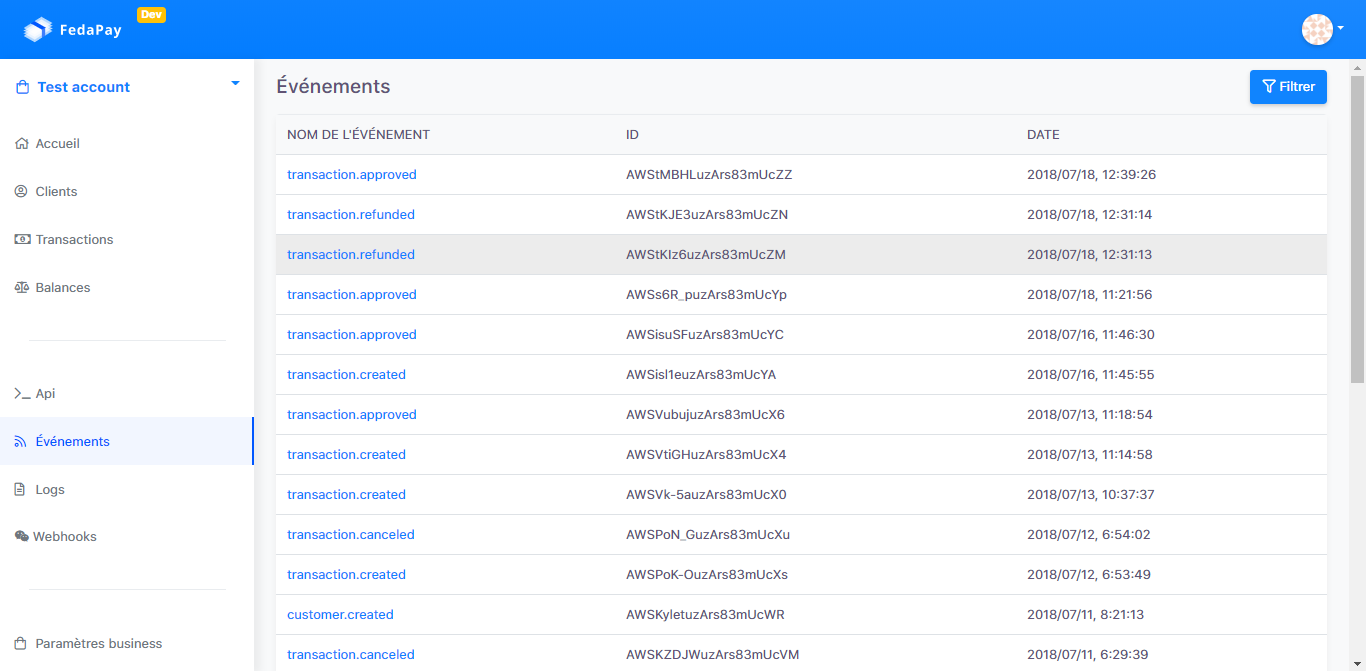This screenshot has width=1366, height=671.
Task: Open the customer.created event link
Action: pyautogui.click(x=340, y=614)
